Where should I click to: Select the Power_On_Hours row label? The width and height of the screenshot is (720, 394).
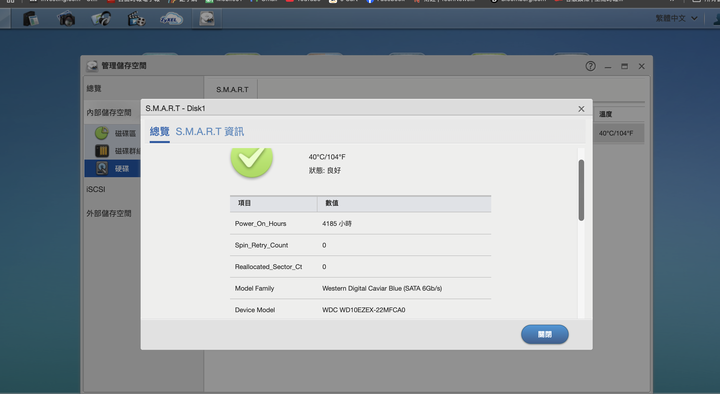(x=260, y=224)
